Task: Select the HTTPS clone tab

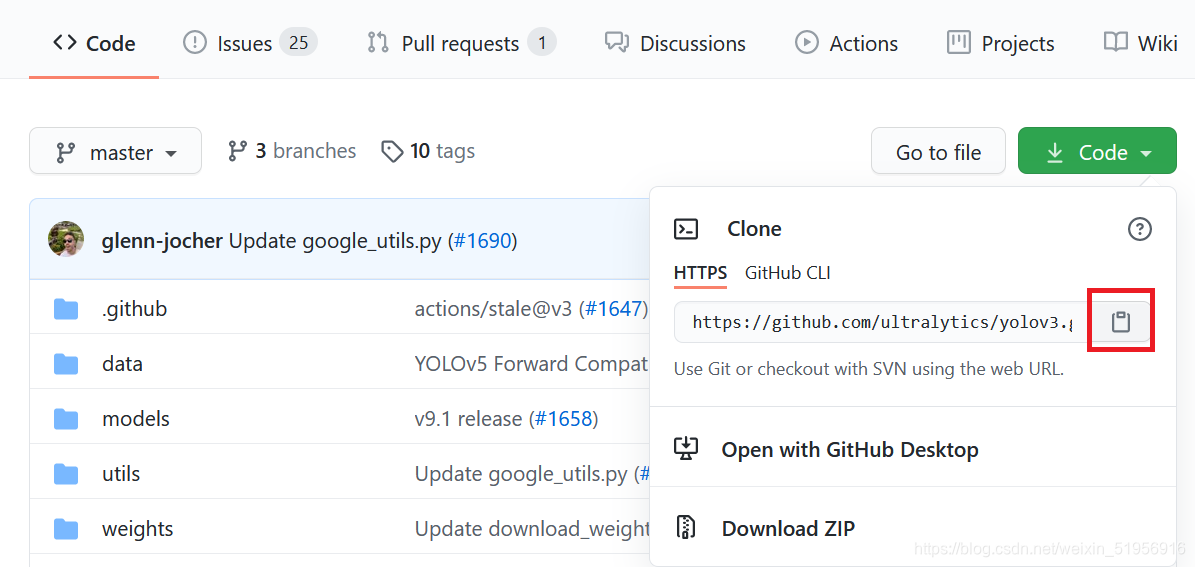Action: tap(700, 273)
